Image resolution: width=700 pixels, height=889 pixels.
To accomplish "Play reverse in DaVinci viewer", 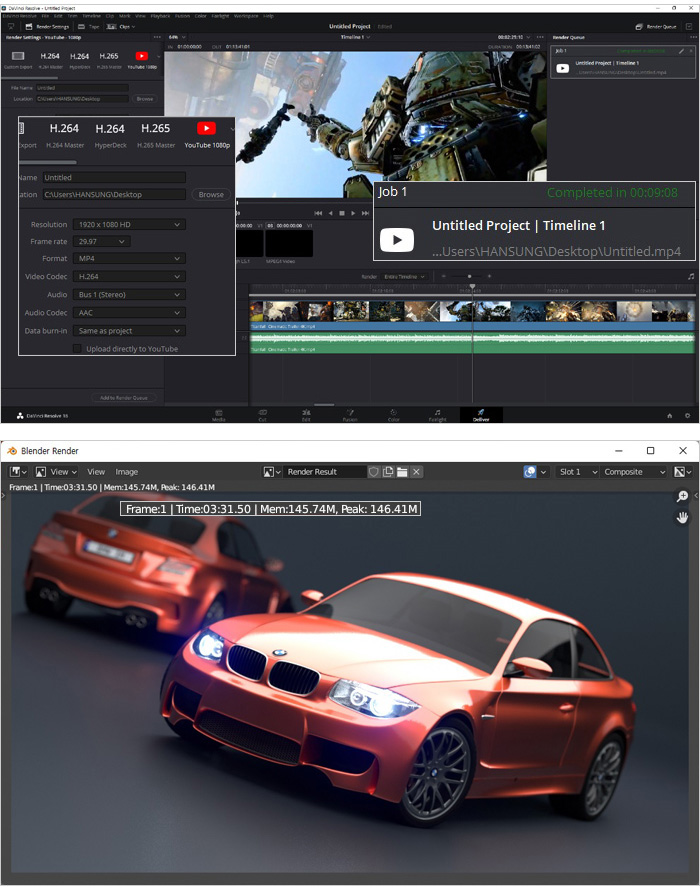I will pyautogui.click(x=330, y=213).
